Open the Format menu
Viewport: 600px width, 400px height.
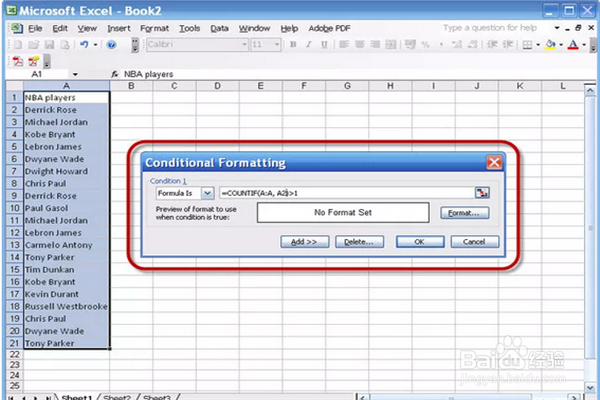[155, 28]
